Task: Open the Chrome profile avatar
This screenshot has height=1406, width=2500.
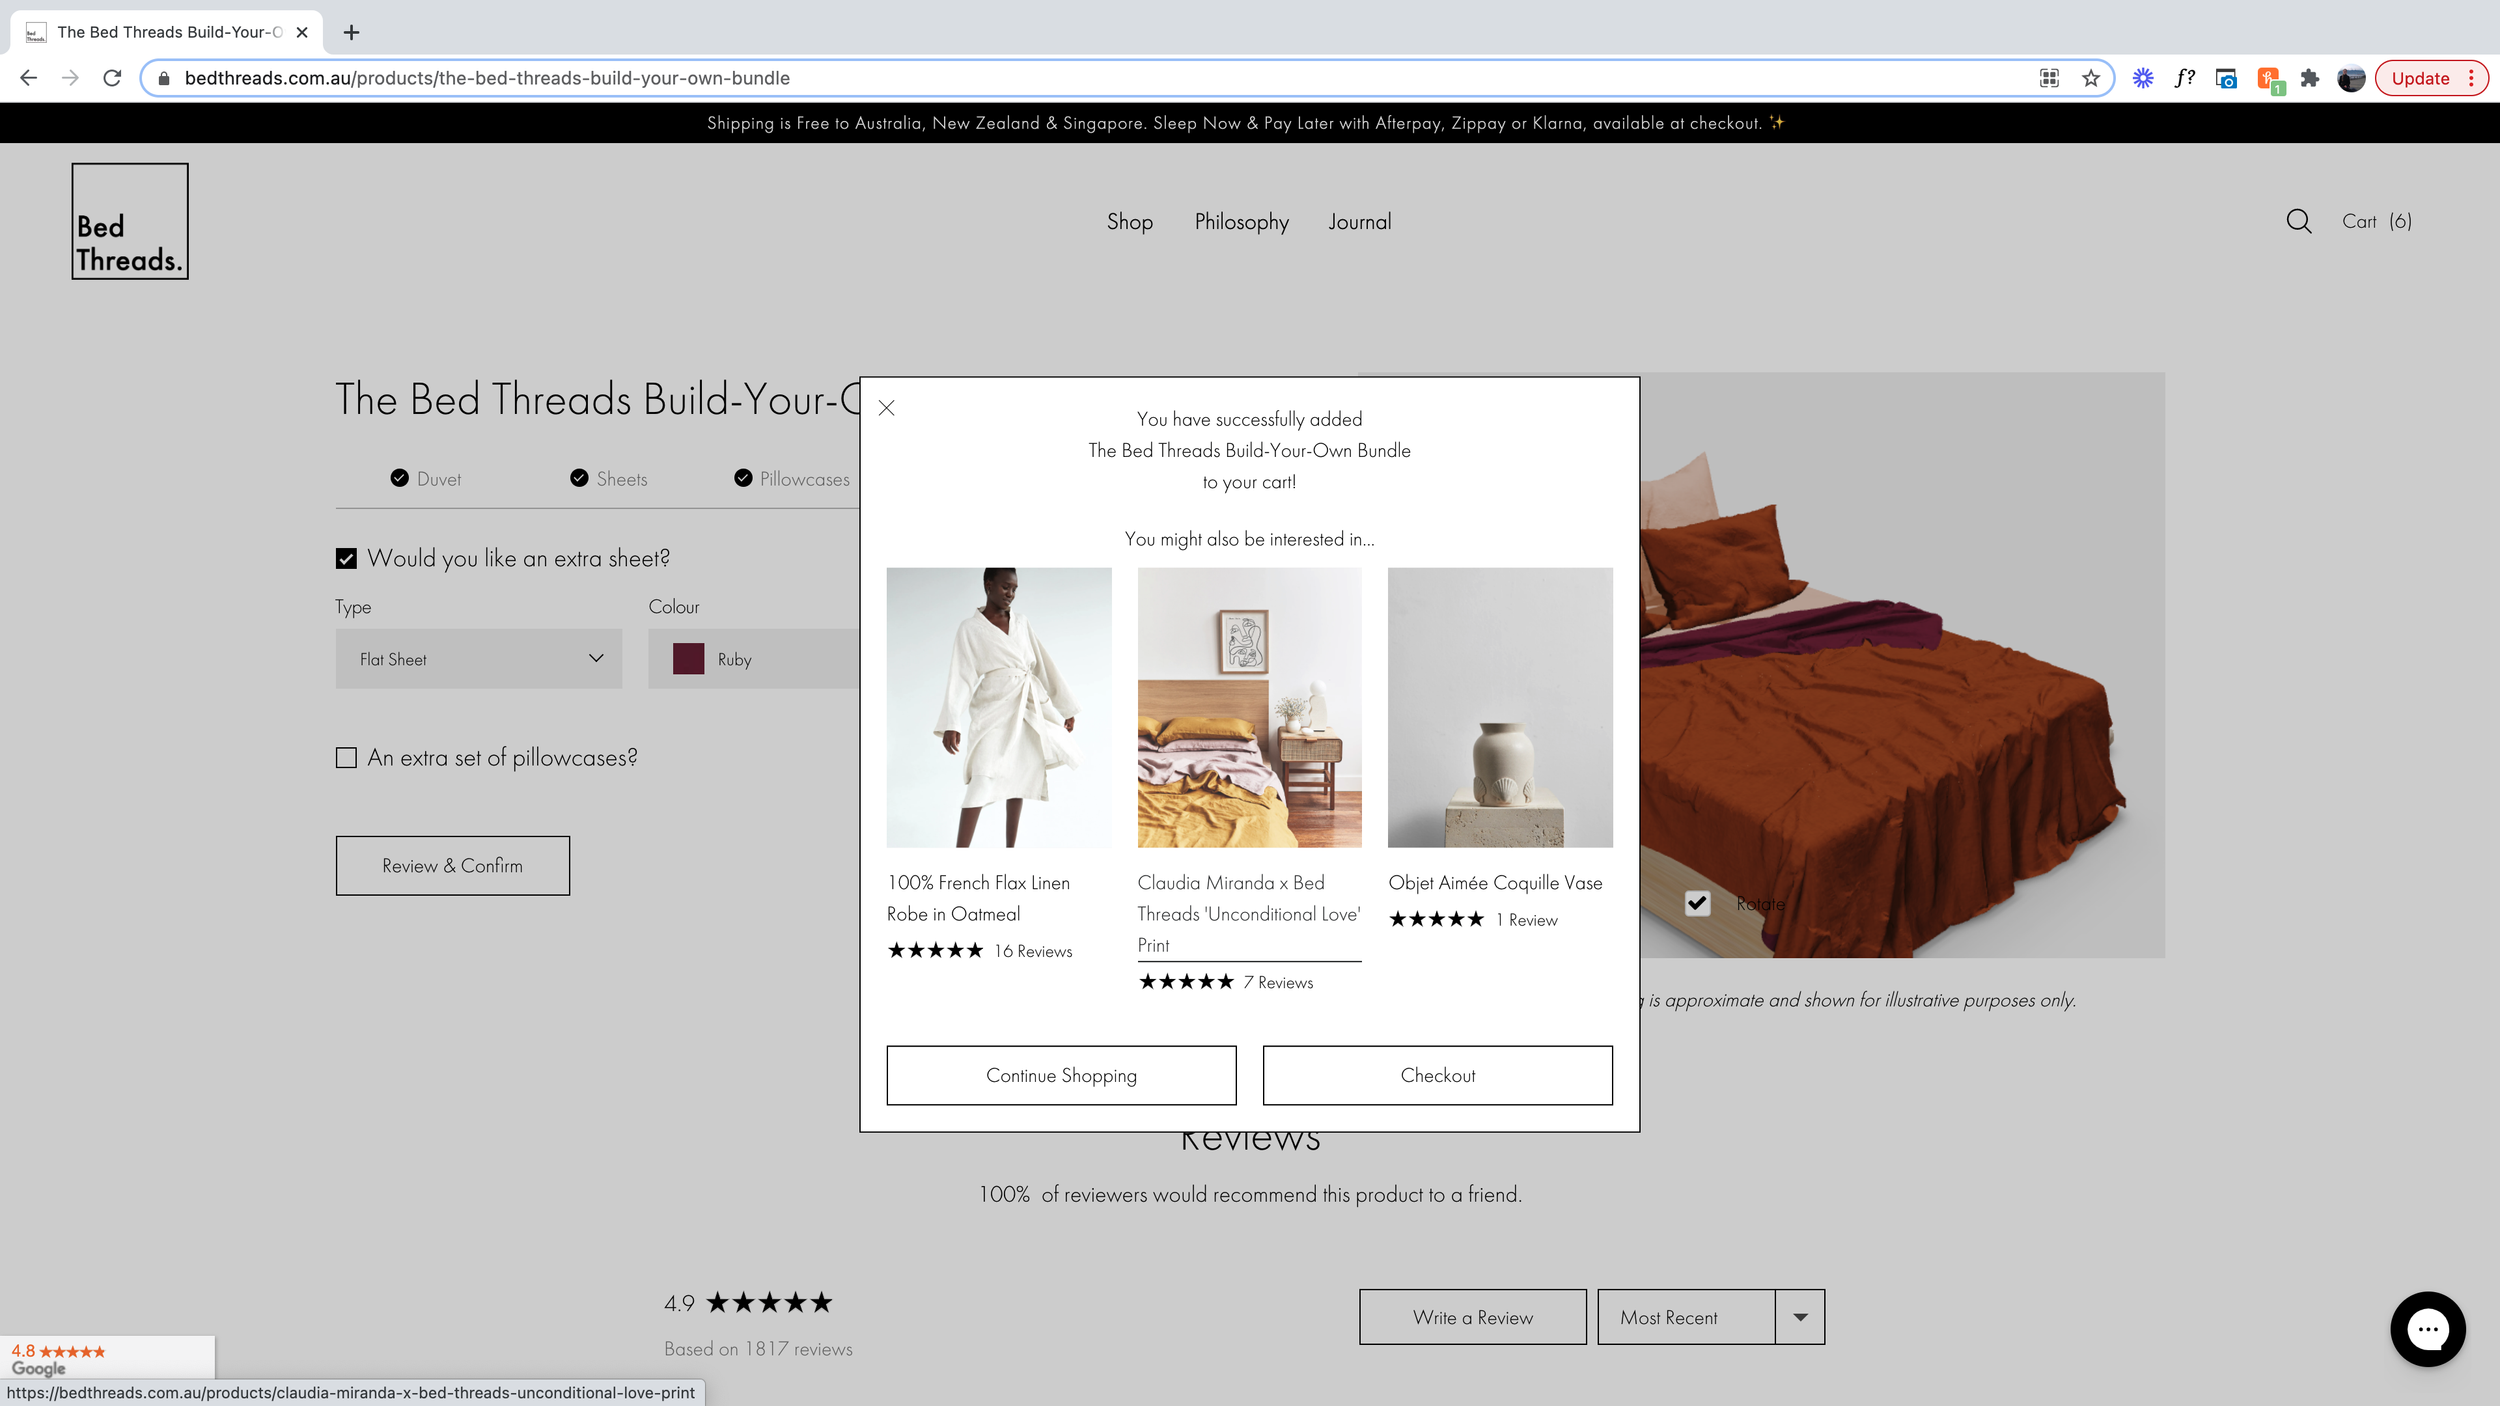Action: pos(2351,78)
